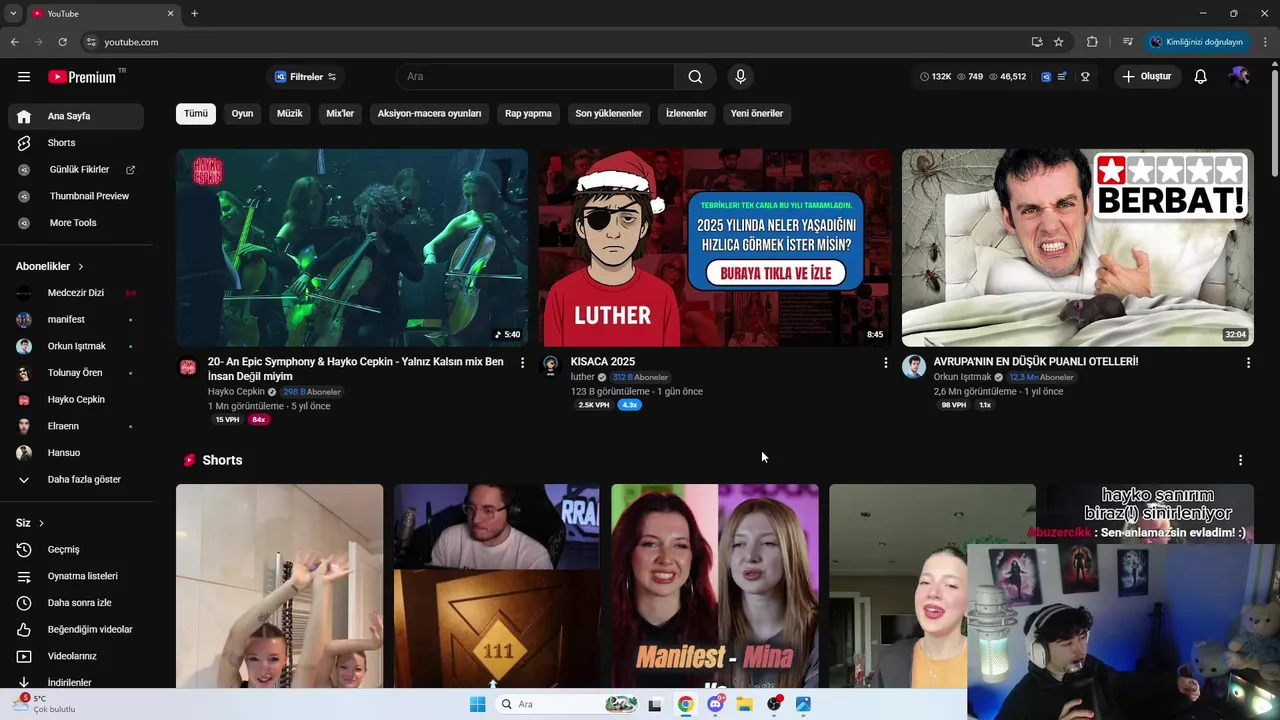Open More Tools sidebar item
The width and height of the screenshot is (1280, 720).
(x=76, y=223)
